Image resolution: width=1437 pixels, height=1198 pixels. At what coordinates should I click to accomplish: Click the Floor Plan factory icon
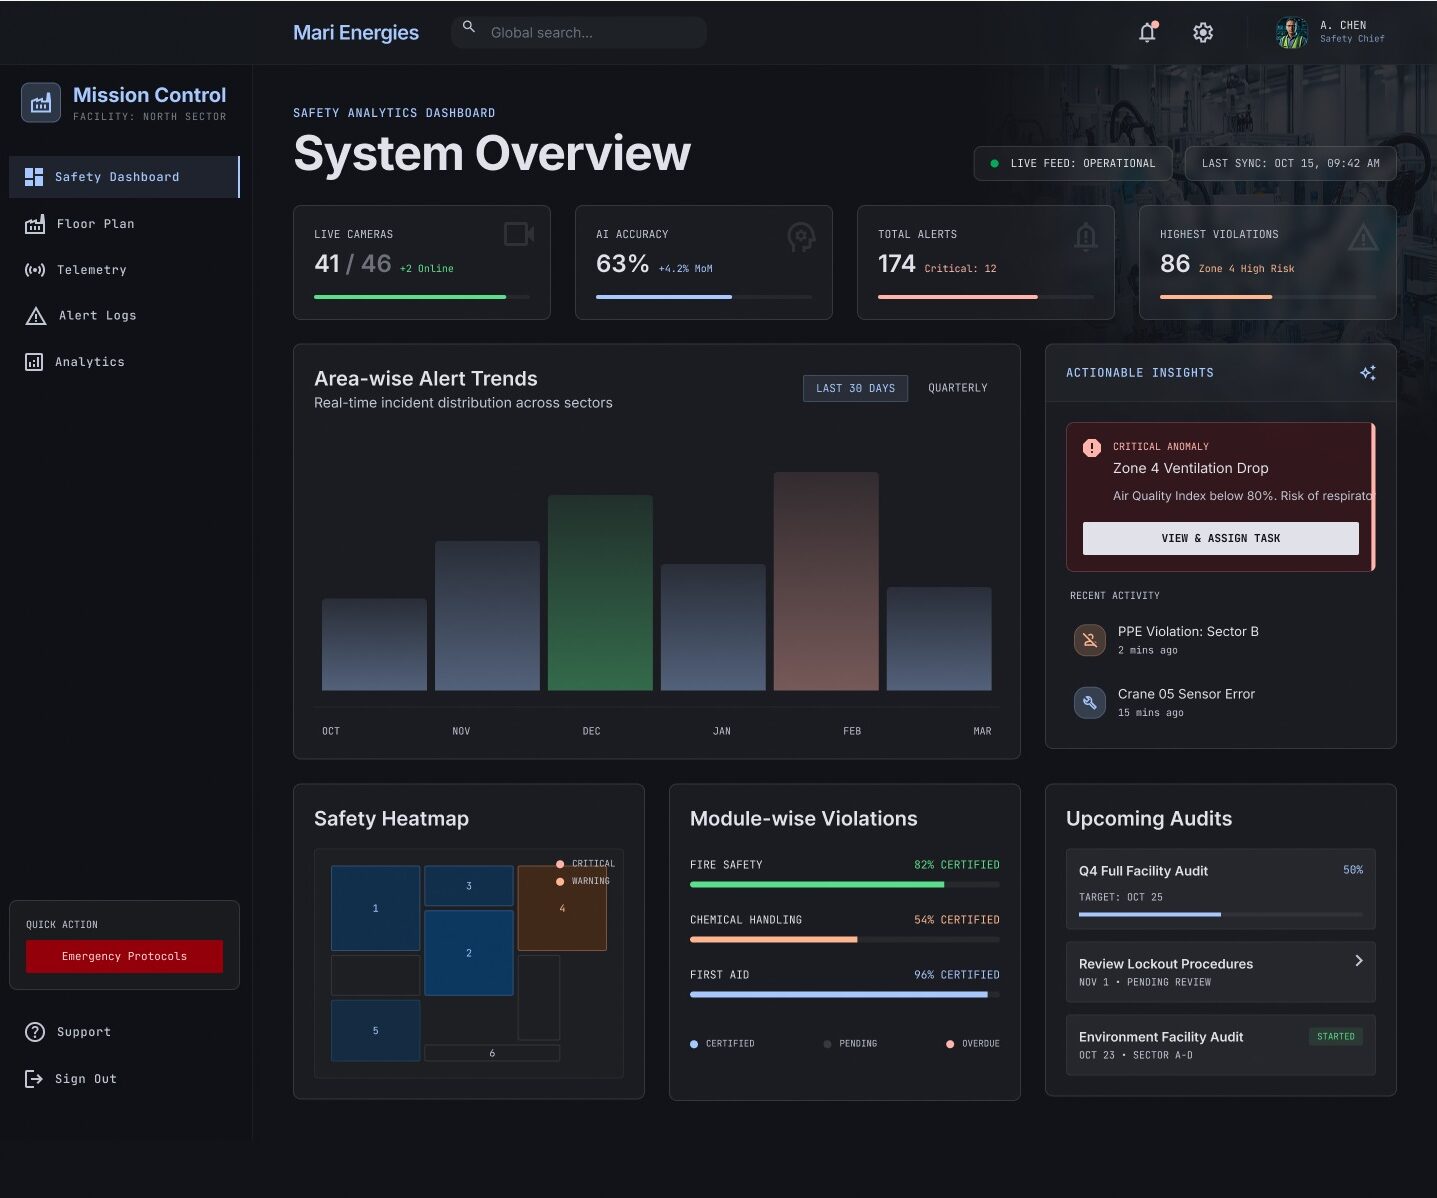tap(35, 224)
